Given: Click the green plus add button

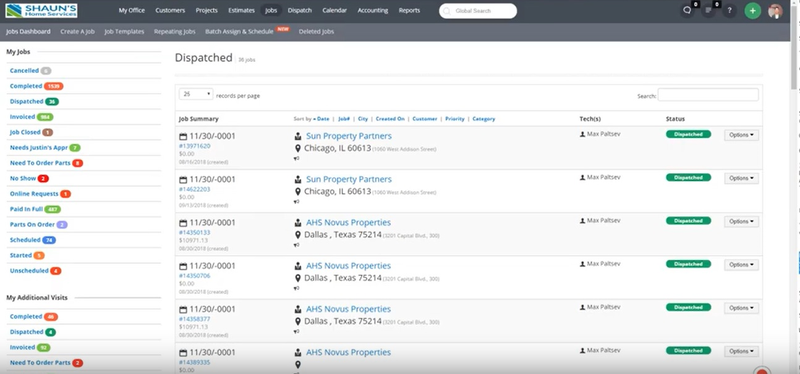Looking at the screenshot, I should tap(753, 11).
